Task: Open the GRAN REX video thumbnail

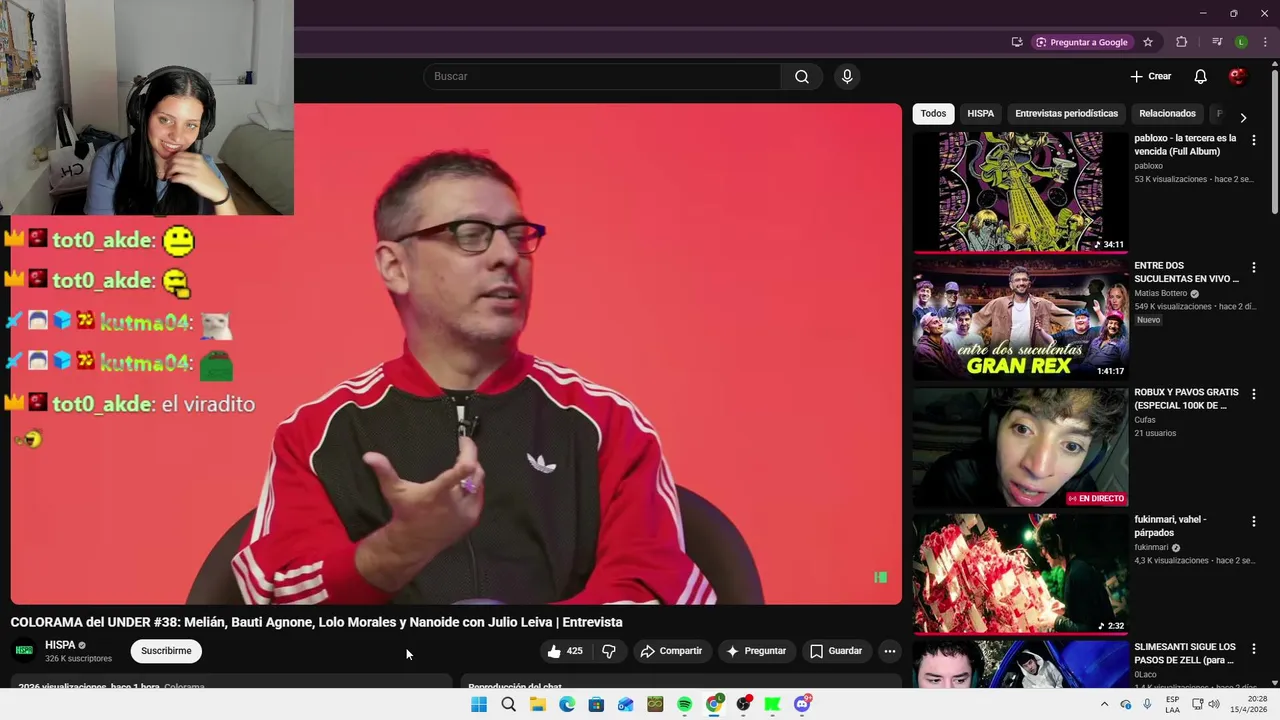Action: (1020, 319)
